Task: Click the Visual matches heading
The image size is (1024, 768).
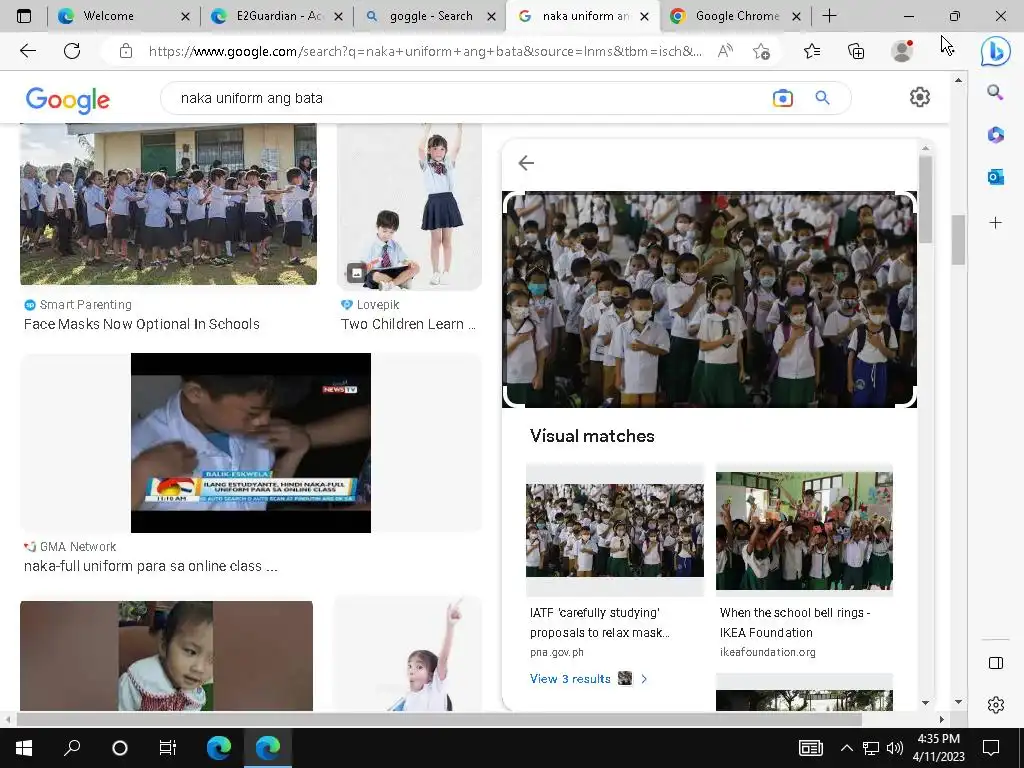Action: click(x=592, y=436)
